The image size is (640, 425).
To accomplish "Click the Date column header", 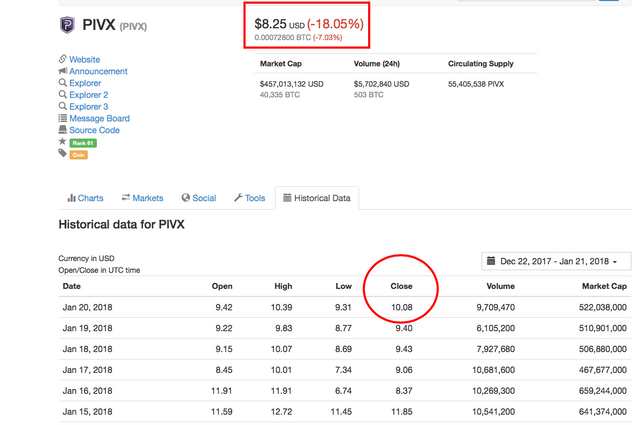I will (x=71, y=286).
